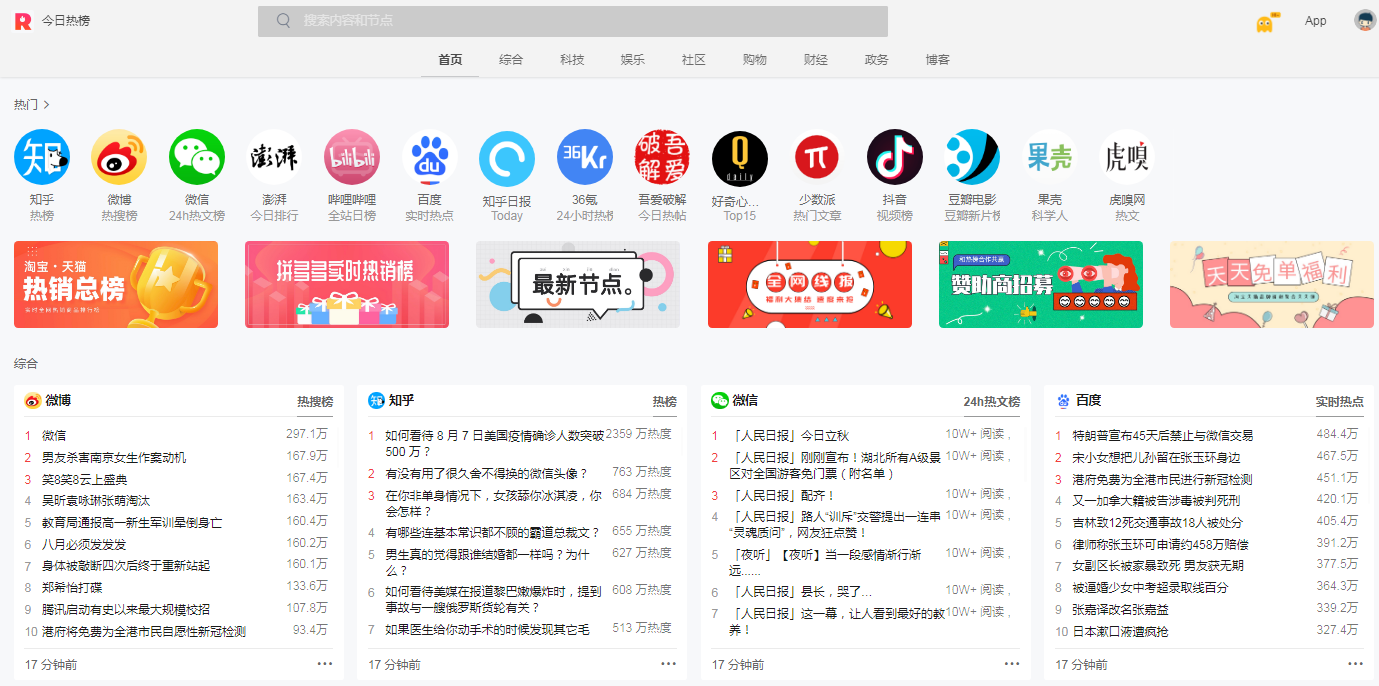The height and width of the screenshot is (686, 1379).
Task: Open 男友杀害南京女生作案动机 headline
Action: click(x=114, y=458)
